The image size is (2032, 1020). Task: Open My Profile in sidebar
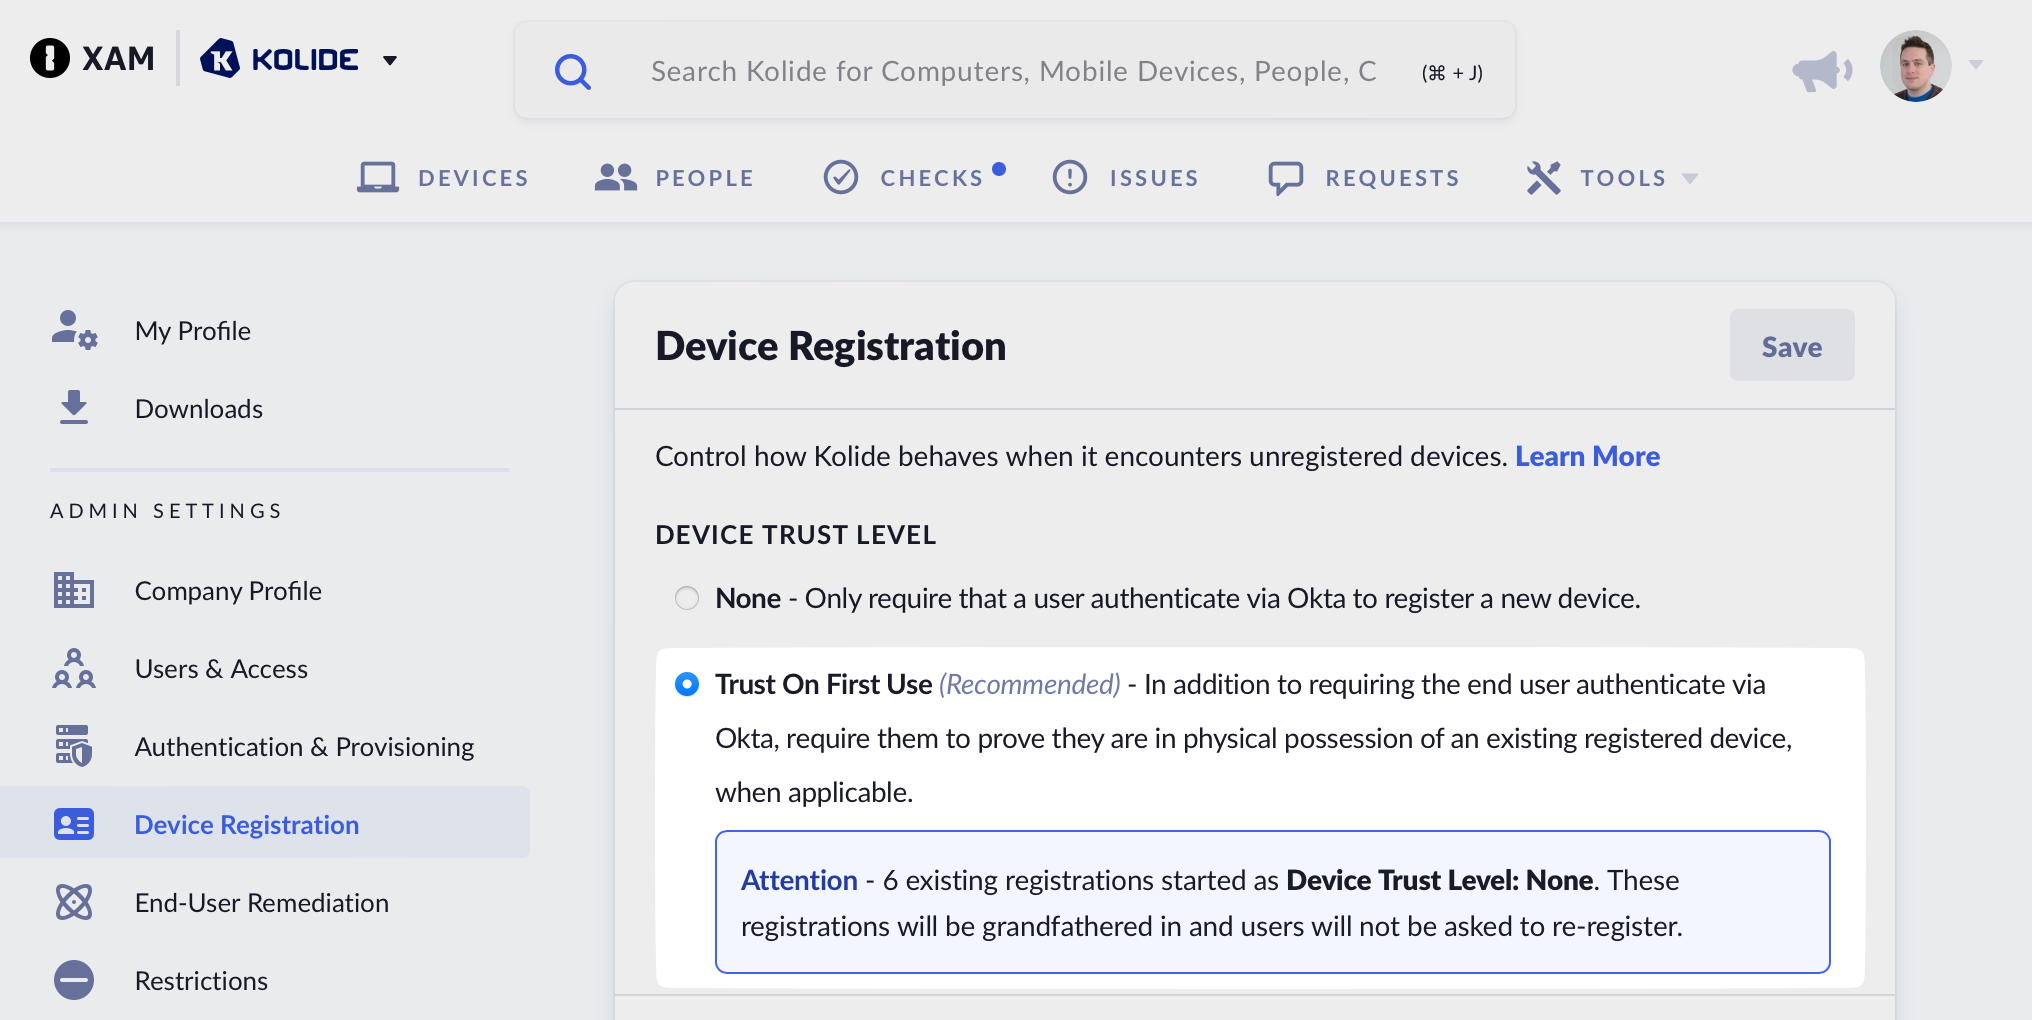(x=193, y=331)
